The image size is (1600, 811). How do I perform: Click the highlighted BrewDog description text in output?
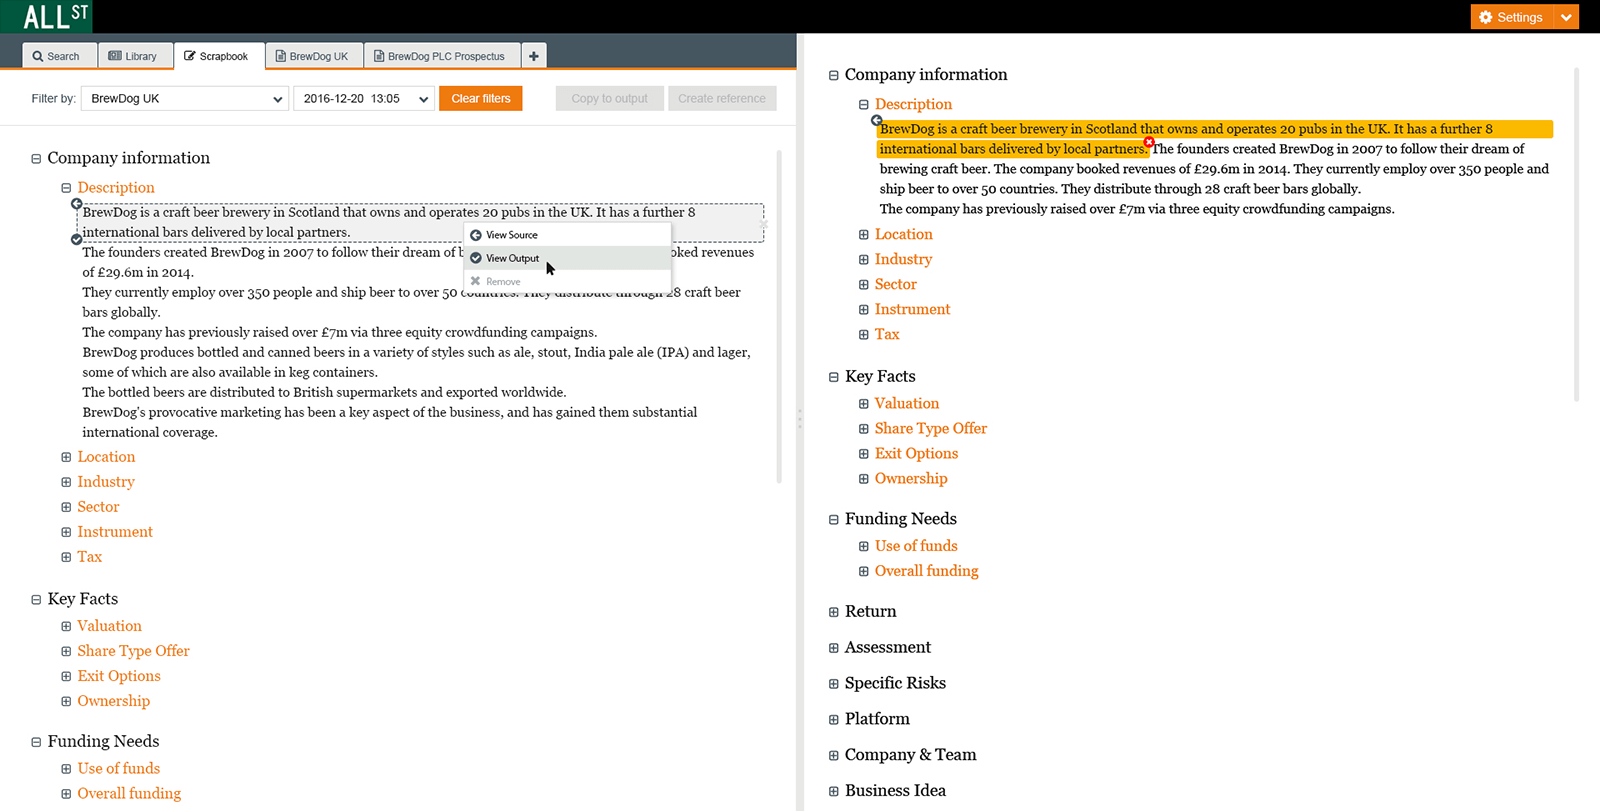coord(1214,139)
